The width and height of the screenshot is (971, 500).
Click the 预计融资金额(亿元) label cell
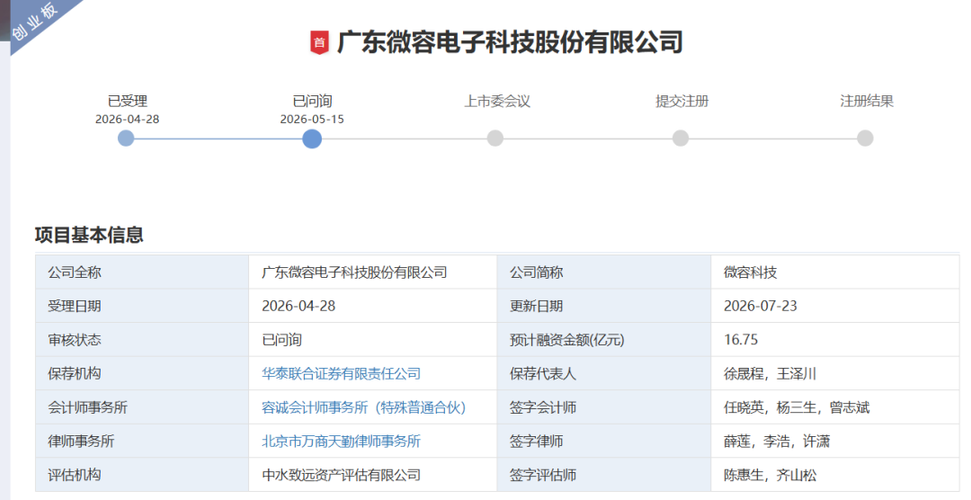click(604, 340)
